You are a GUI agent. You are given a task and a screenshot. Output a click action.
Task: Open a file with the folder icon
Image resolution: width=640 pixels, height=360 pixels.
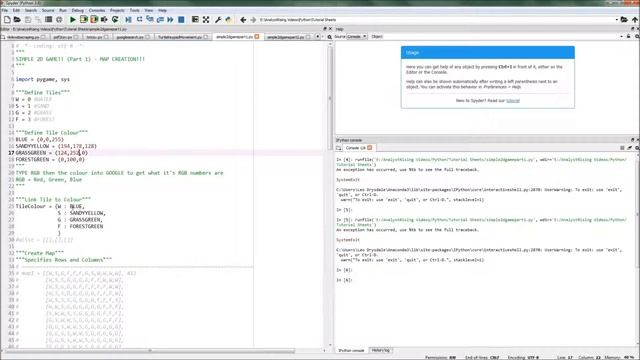(17, 20)
